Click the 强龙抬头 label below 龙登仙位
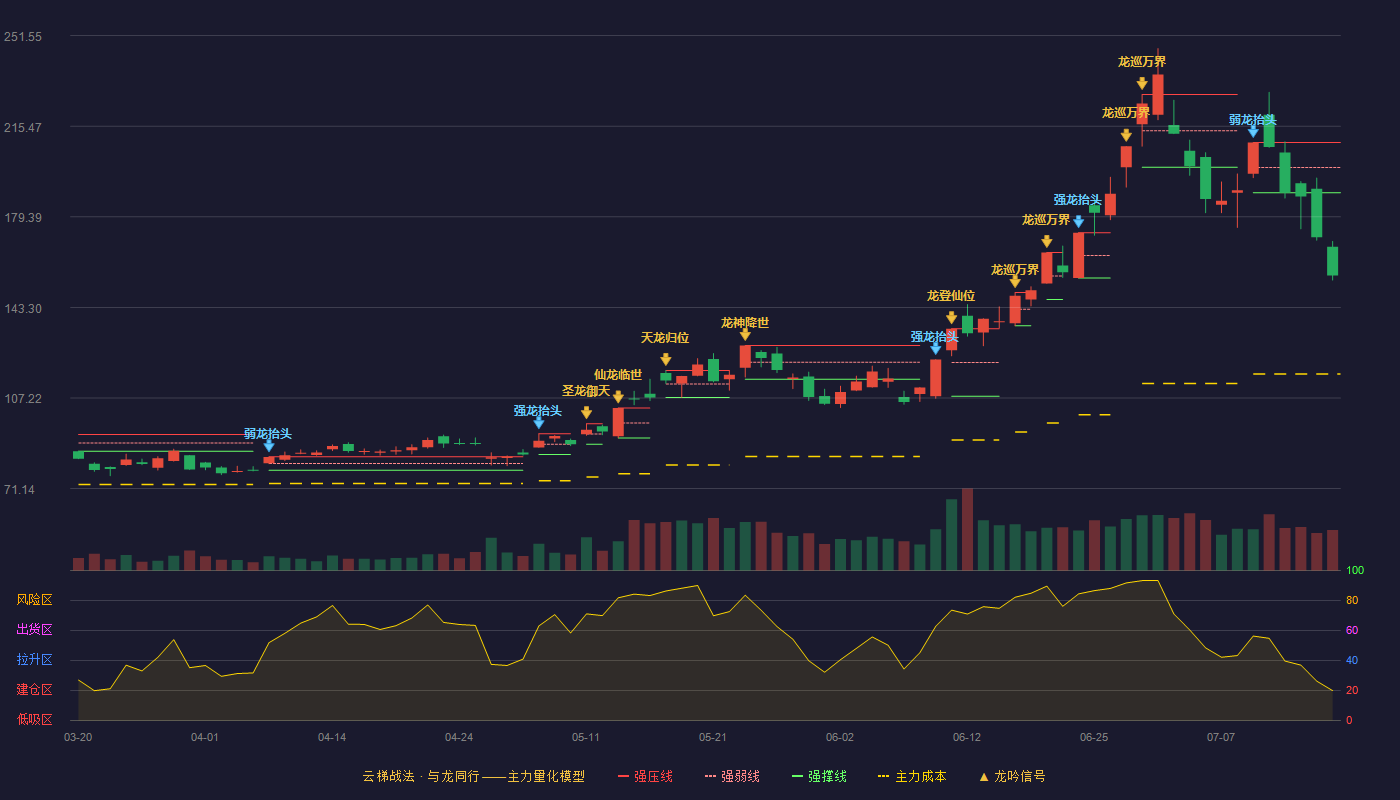Viewport: 1400px width, 800px height. (x=935, y=337)
